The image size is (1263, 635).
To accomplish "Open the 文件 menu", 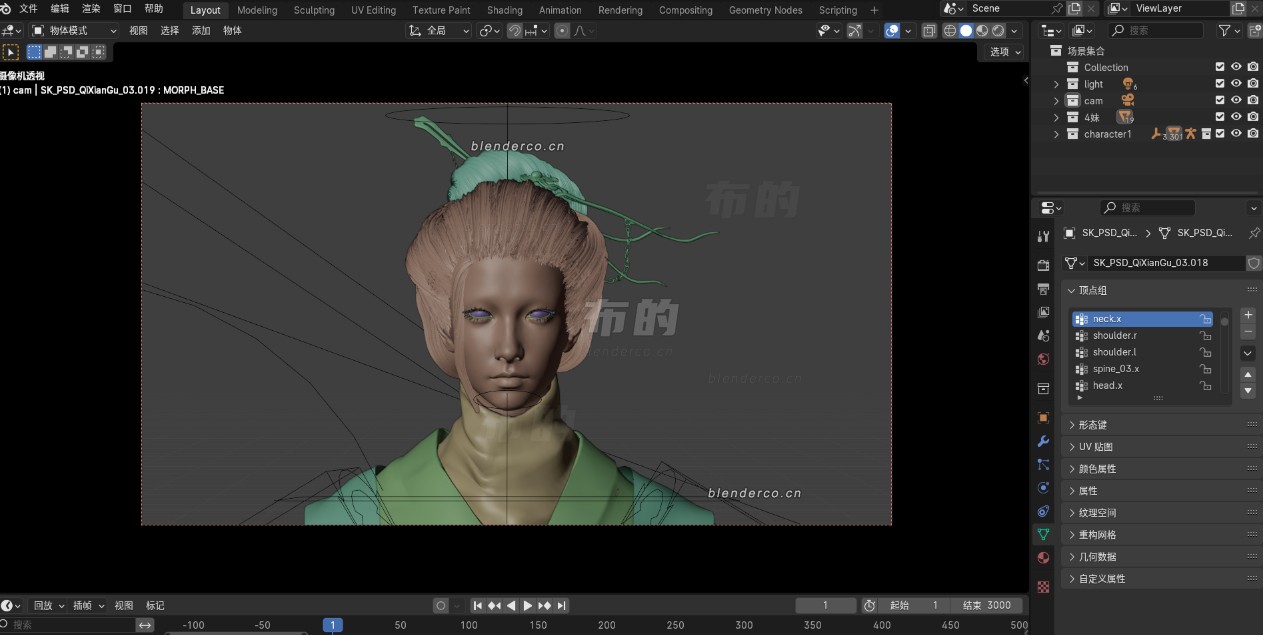I will click(28, 9).
